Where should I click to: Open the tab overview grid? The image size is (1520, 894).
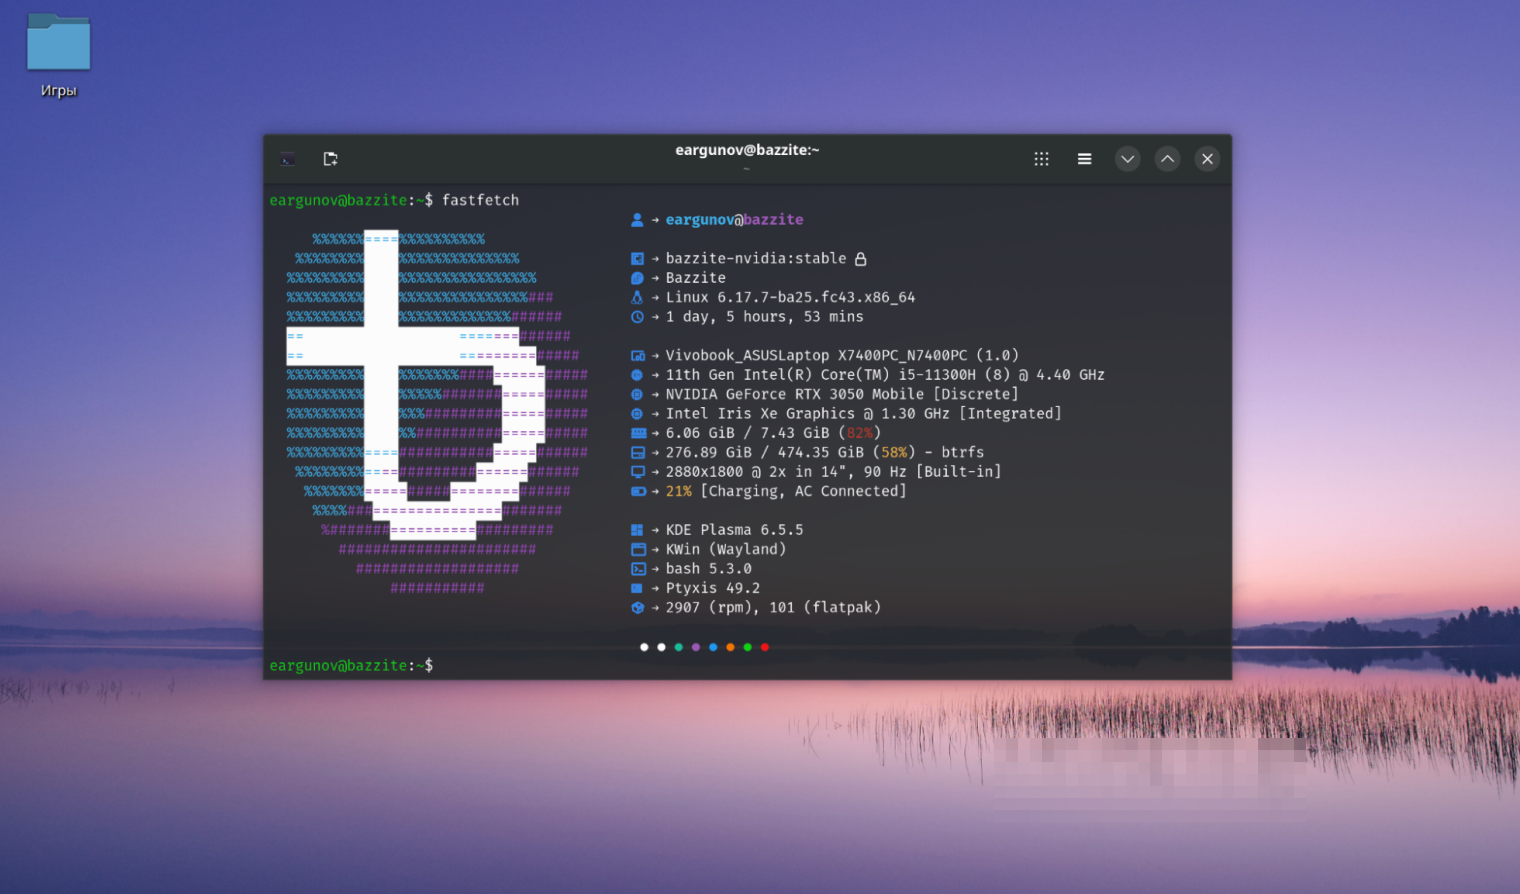[x=1041, y=158]
